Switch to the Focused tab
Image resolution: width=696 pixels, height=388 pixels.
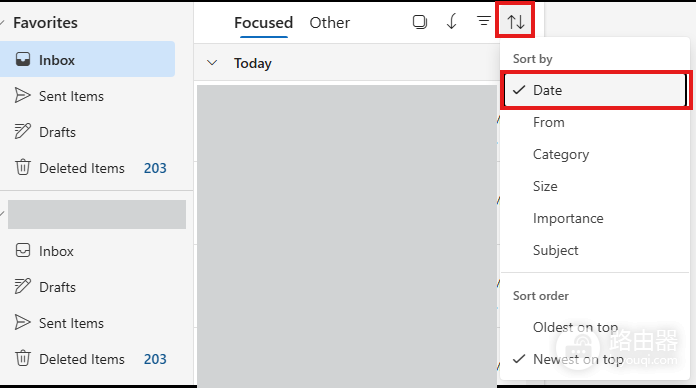point(264,23)
